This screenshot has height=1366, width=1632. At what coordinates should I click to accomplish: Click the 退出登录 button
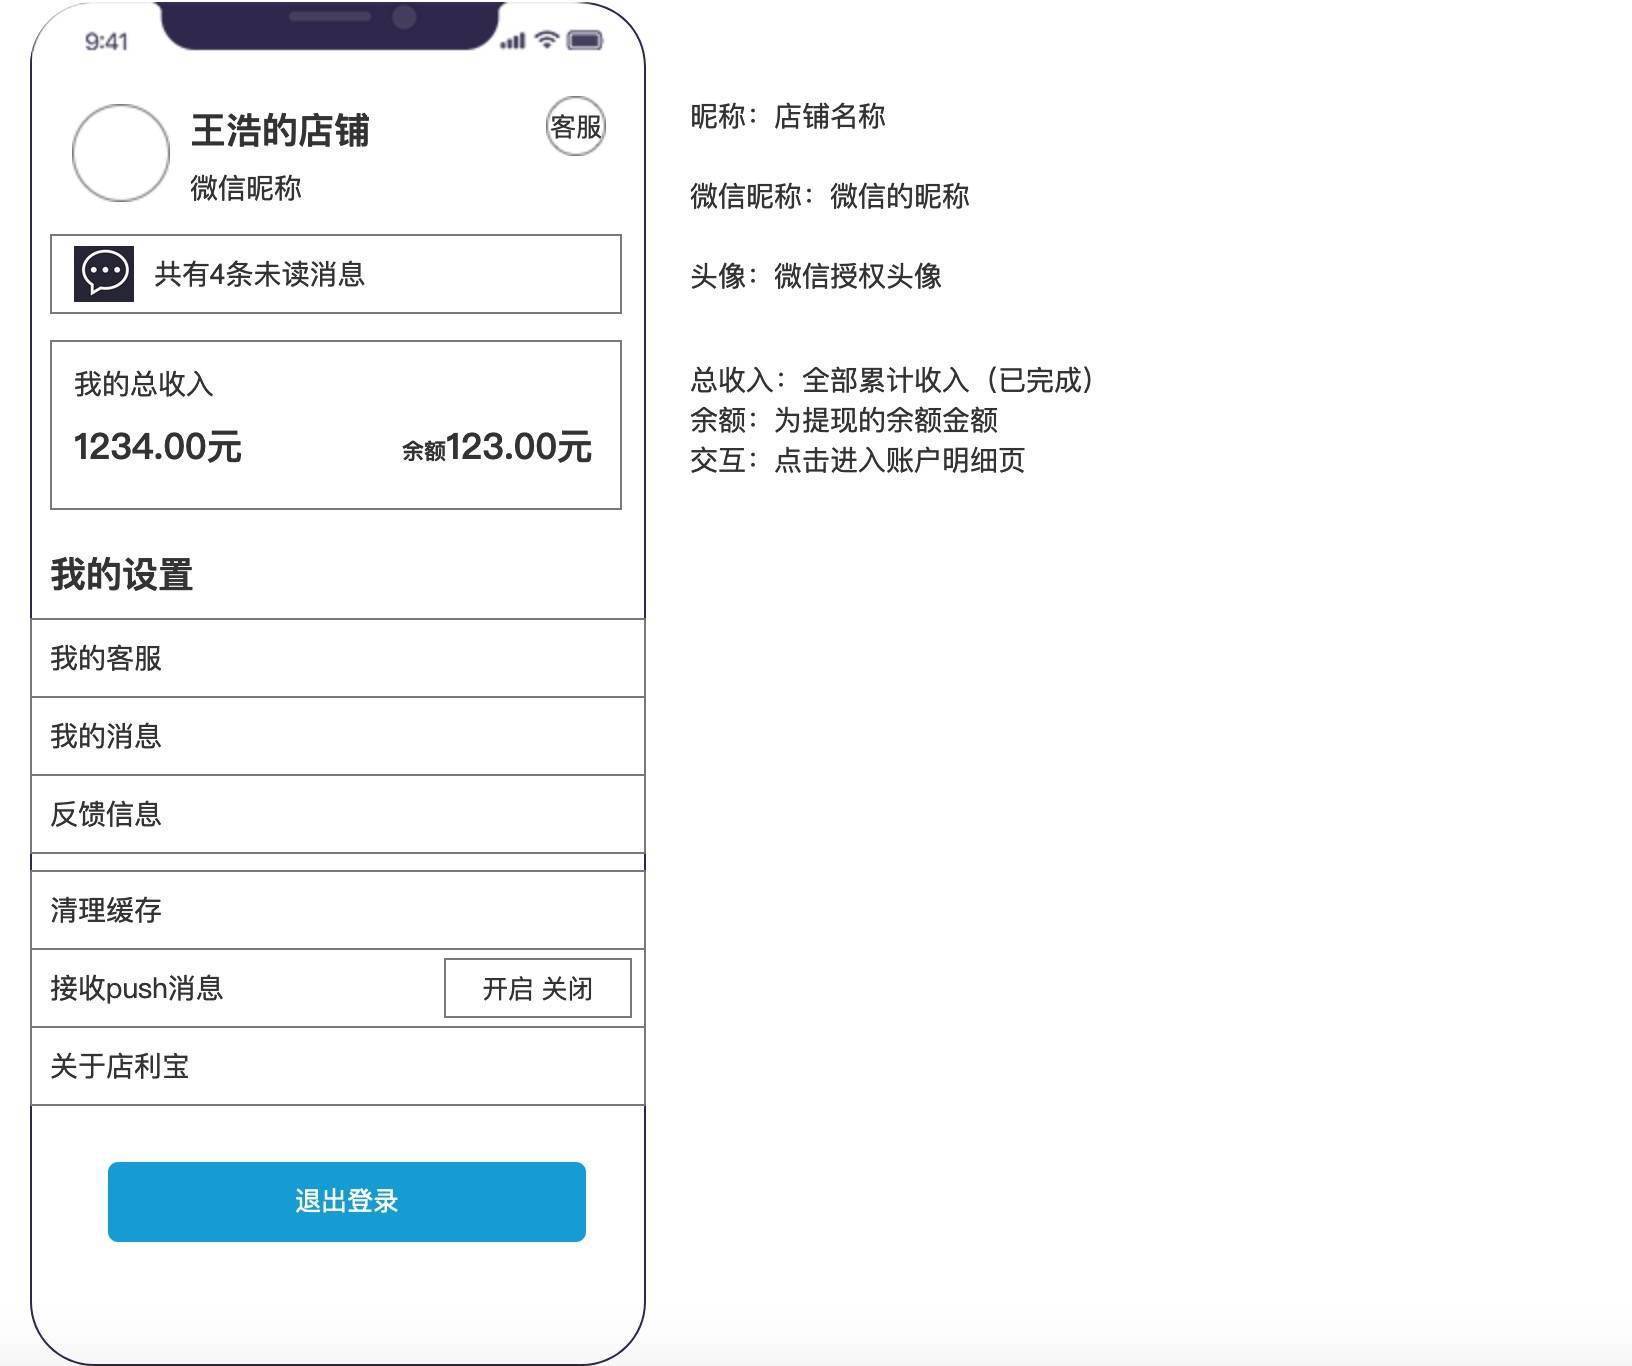click(347, 1202)
